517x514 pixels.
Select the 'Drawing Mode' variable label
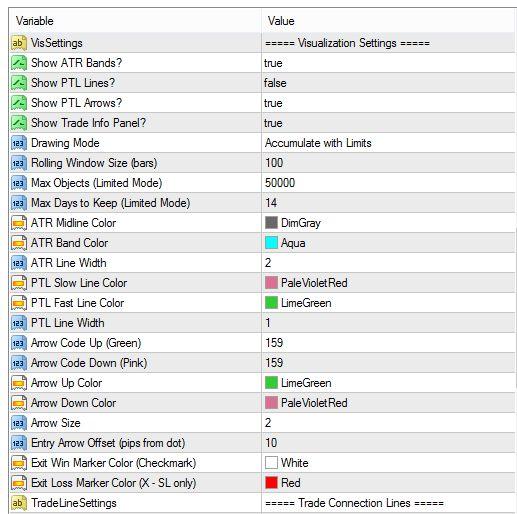pyautogui.click(x=65, y=143)
